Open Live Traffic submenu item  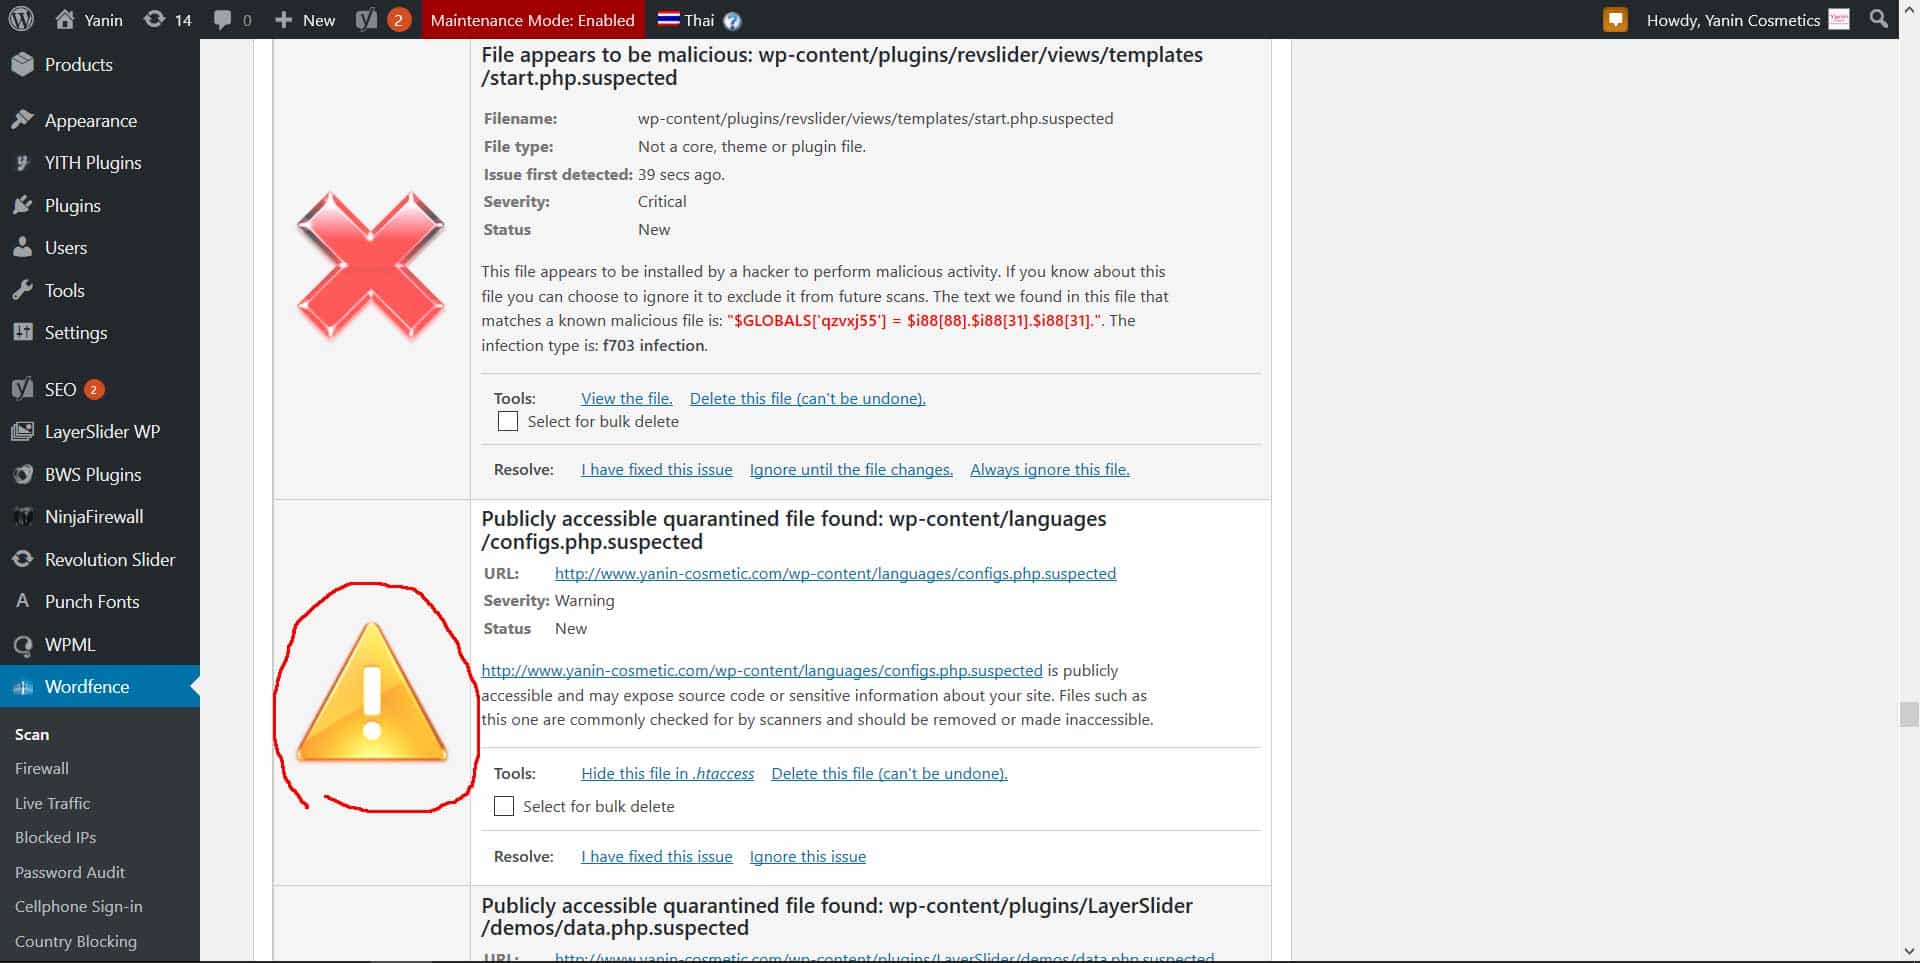pyautogui.click(x=52, y=803)
